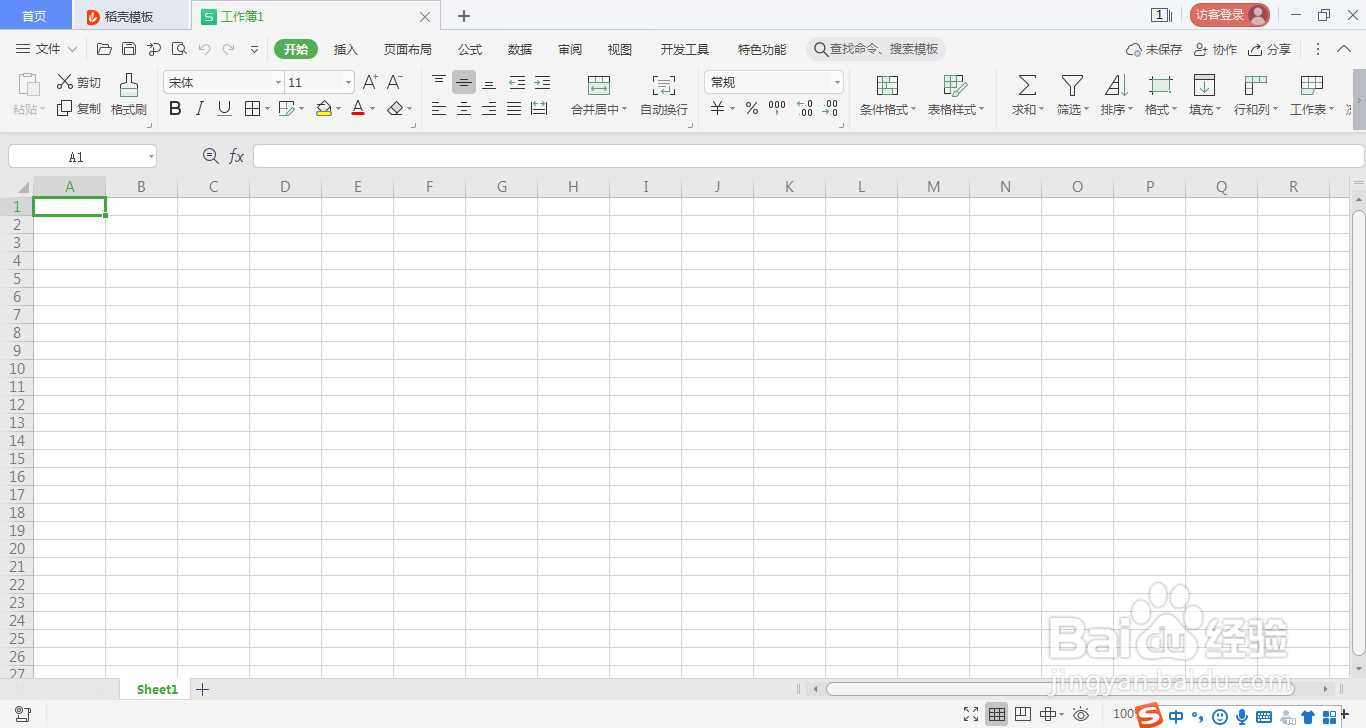Click the Insert Function fx icon

(x=237, y=156)
